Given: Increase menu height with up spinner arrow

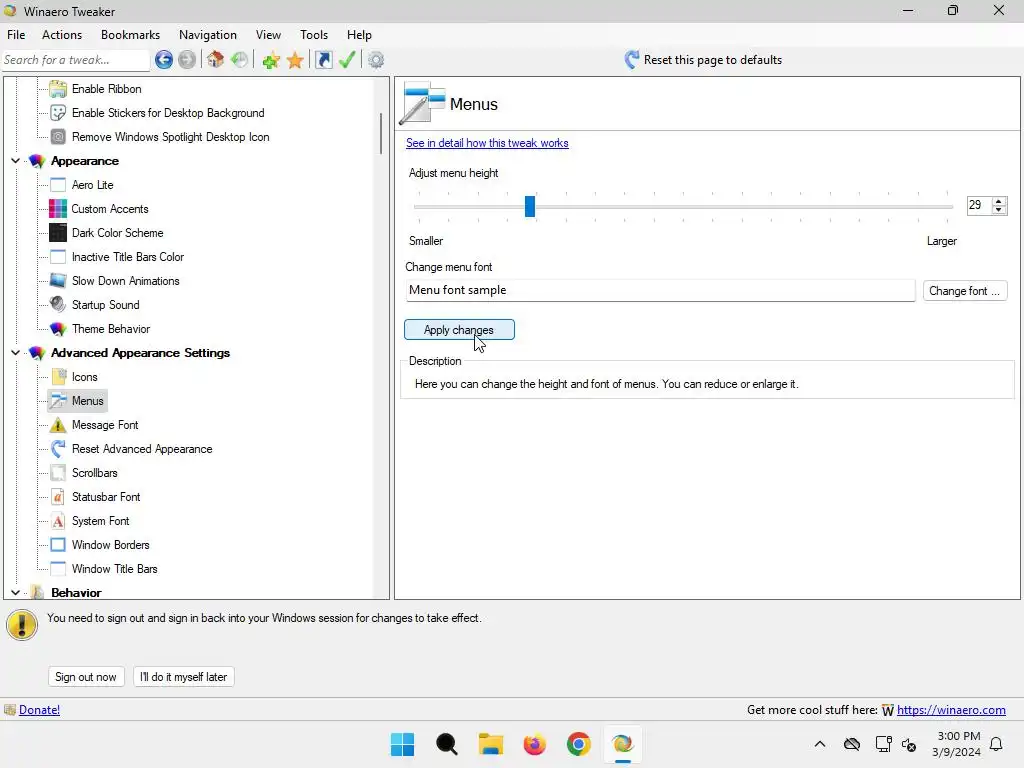Looking at the screenshot, I should click(x=999, y=201).
